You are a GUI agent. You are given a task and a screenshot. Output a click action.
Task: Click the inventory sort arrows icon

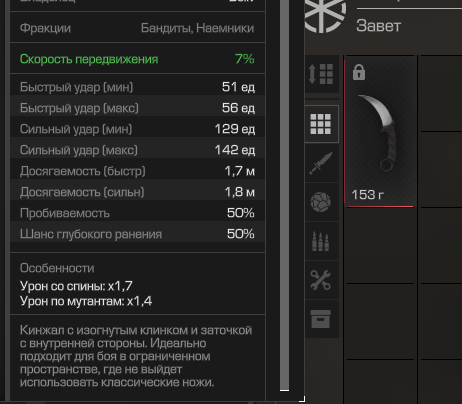(321, 74)
